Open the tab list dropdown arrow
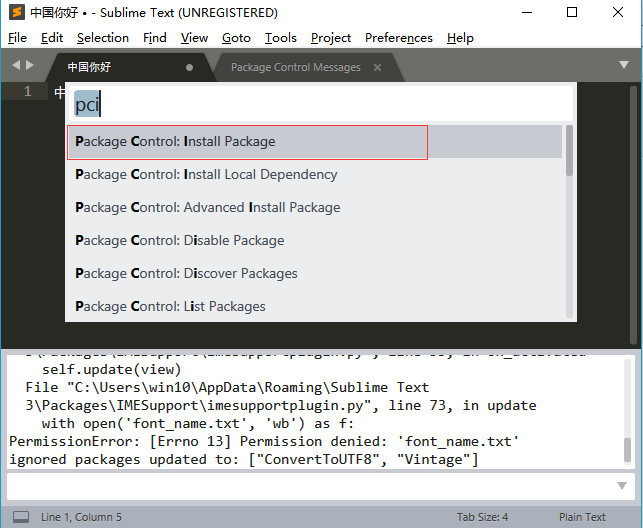The image size is (643, 528). click(x=624, y=65)
